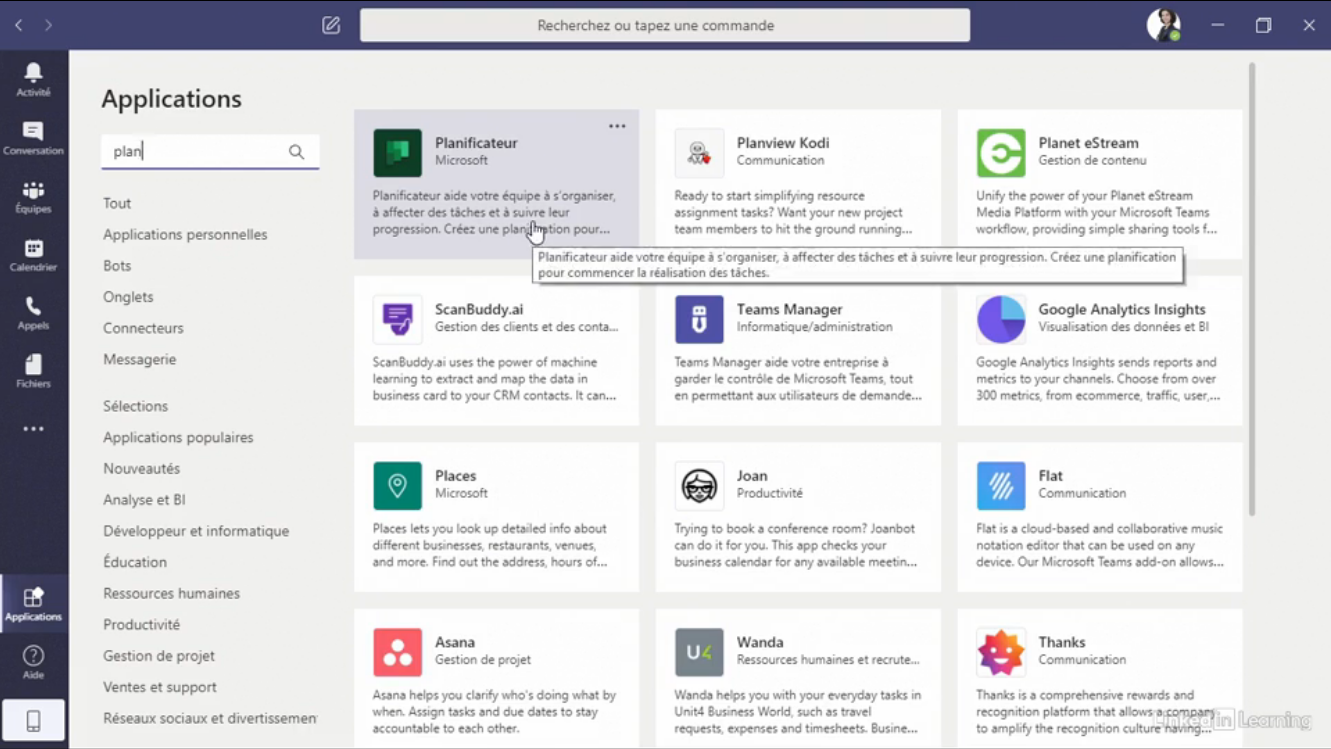Open Analyse et BI category
The width and height of the screenshot is (1331, 749).
pos(144,500)
